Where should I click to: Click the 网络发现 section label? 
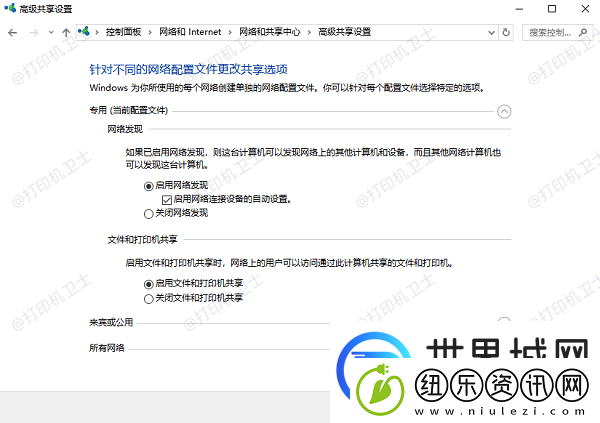[125, 129]
